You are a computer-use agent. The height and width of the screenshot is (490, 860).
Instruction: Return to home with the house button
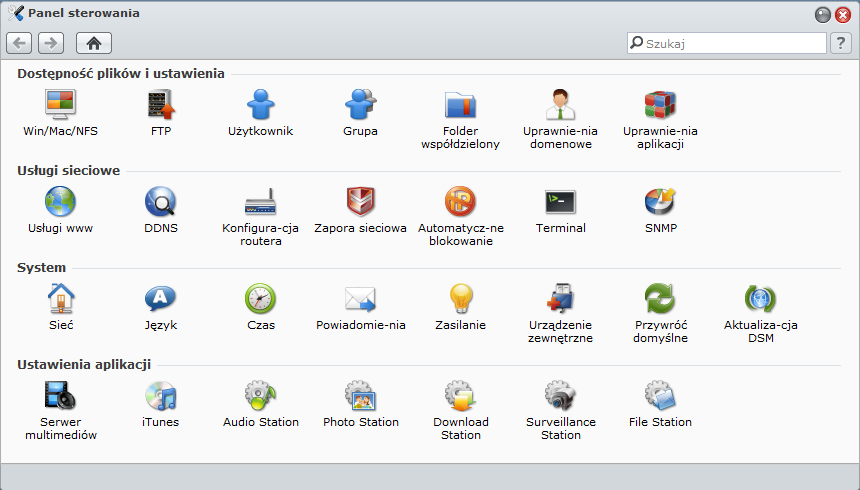[94, 43]
